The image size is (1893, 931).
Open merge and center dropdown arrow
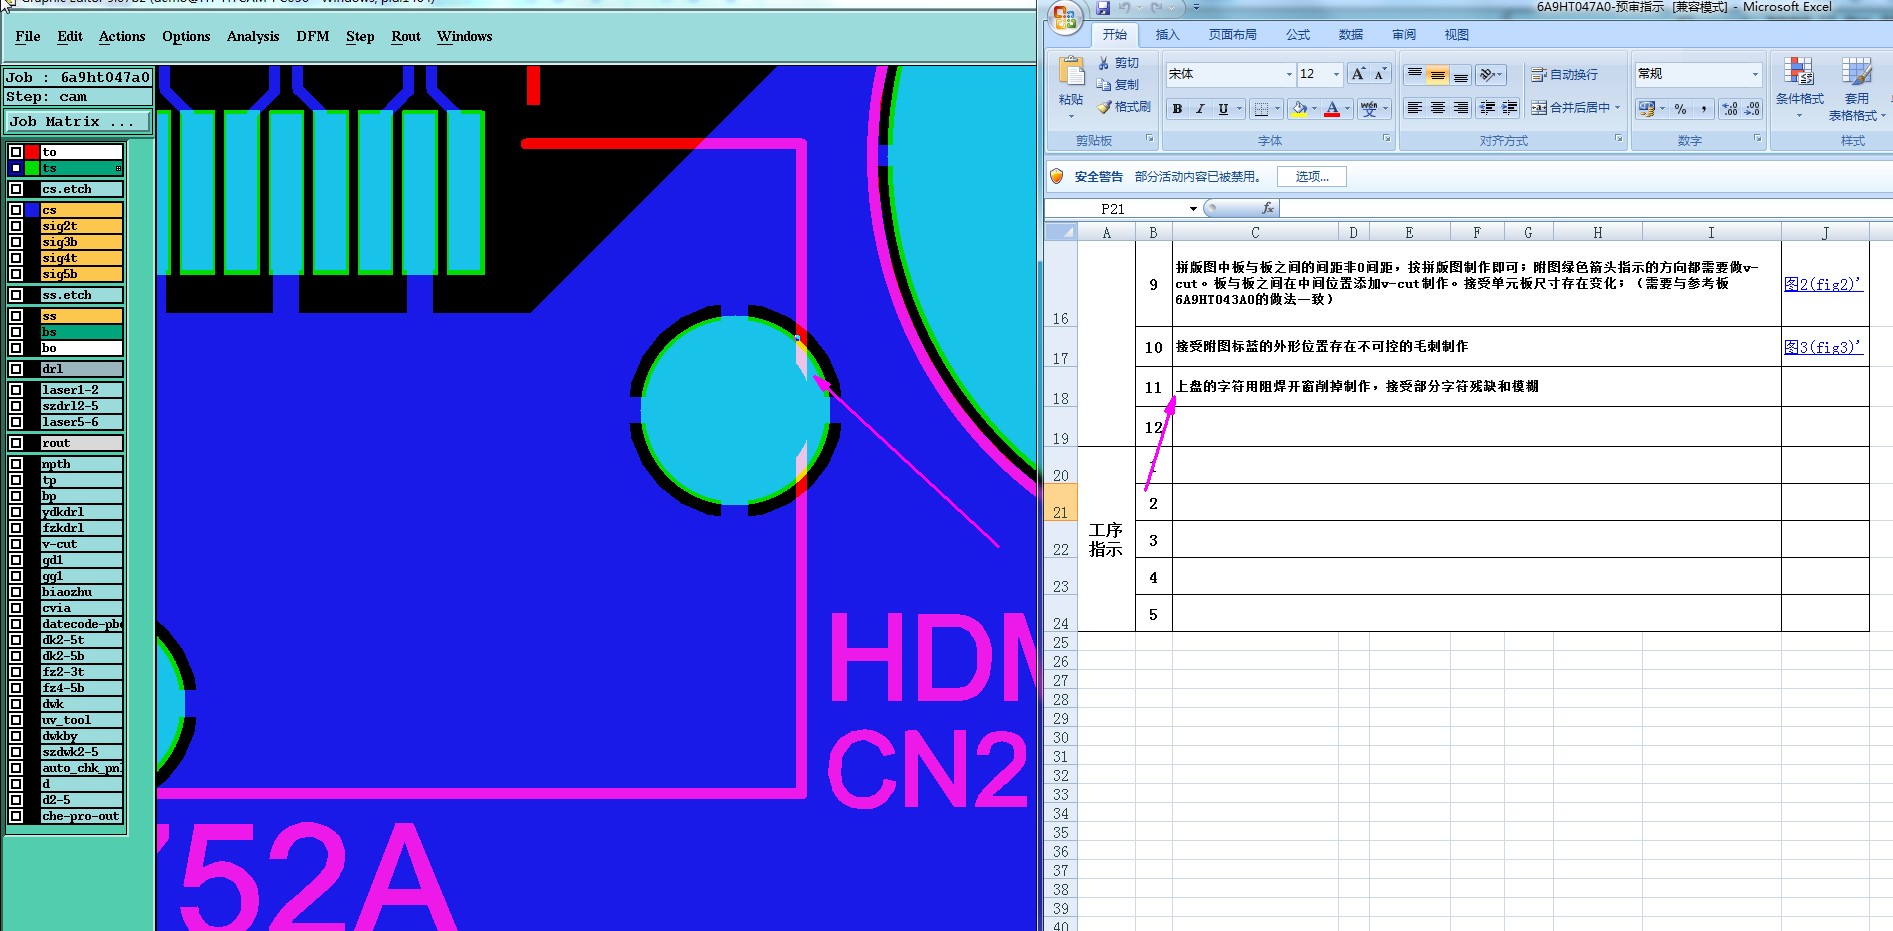[1617, 108]
